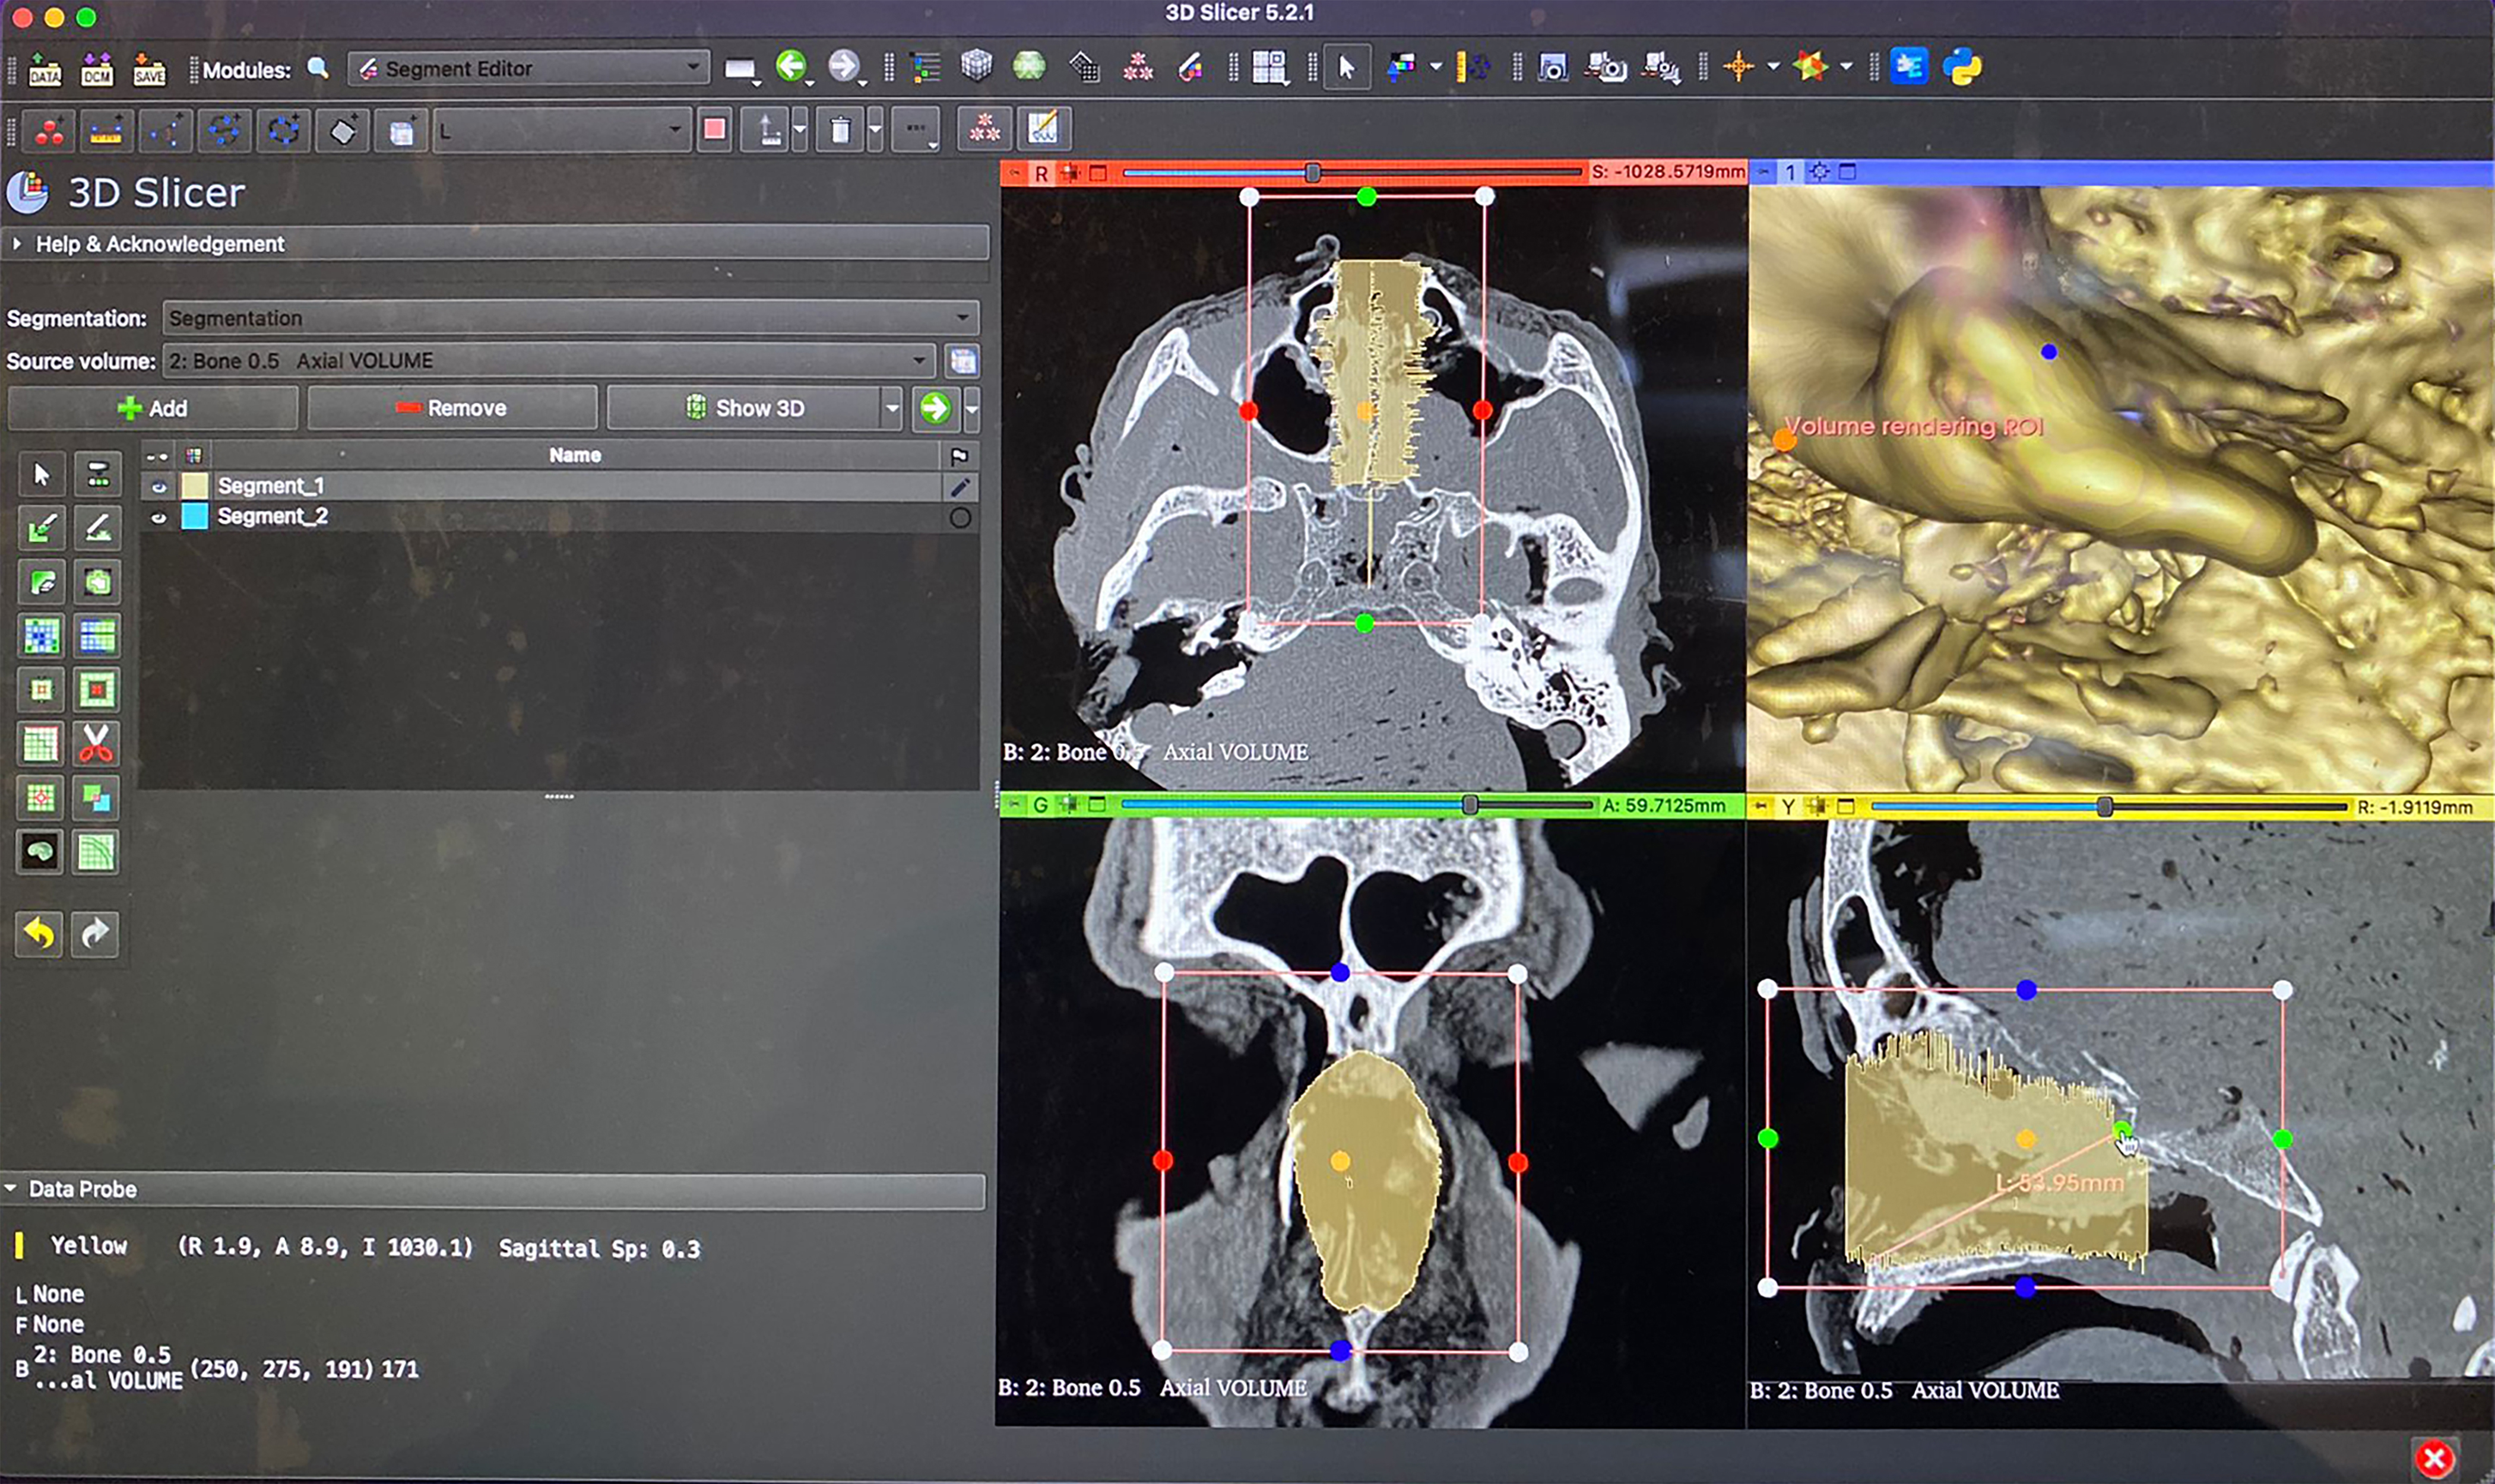Create a new markups angle
Viewport: 2495px width, 1484px height.
tap(165, 130)
